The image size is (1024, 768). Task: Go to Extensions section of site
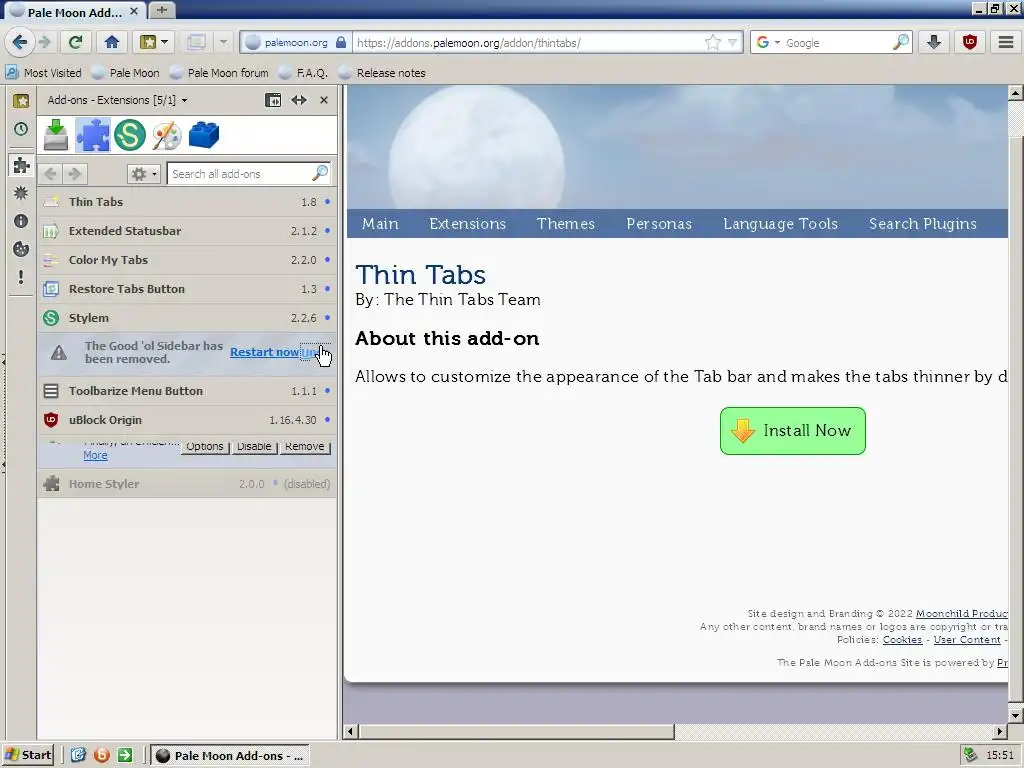point(468,224)
